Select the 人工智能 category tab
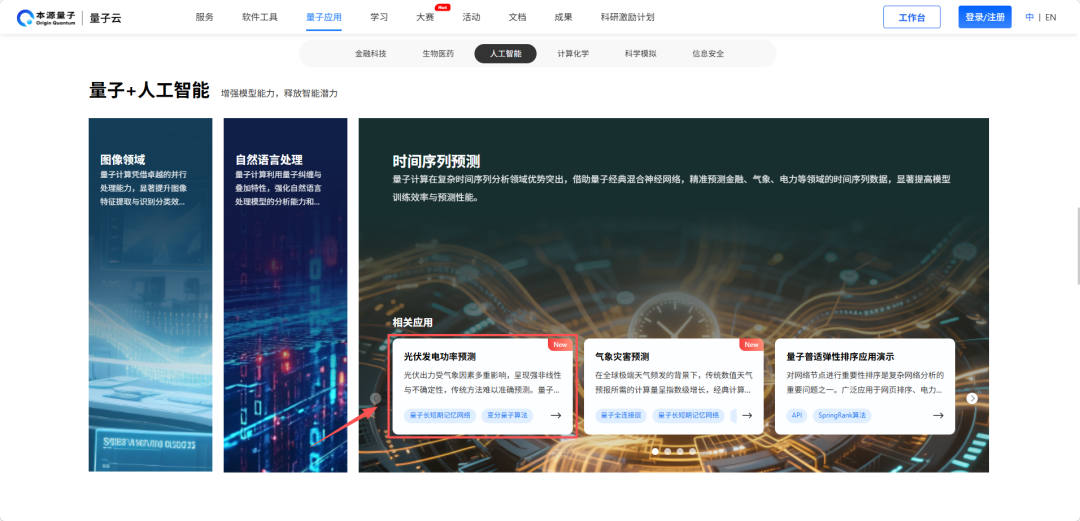The image size is (1080, 521). pyautogui.click(x=506, y=53)
